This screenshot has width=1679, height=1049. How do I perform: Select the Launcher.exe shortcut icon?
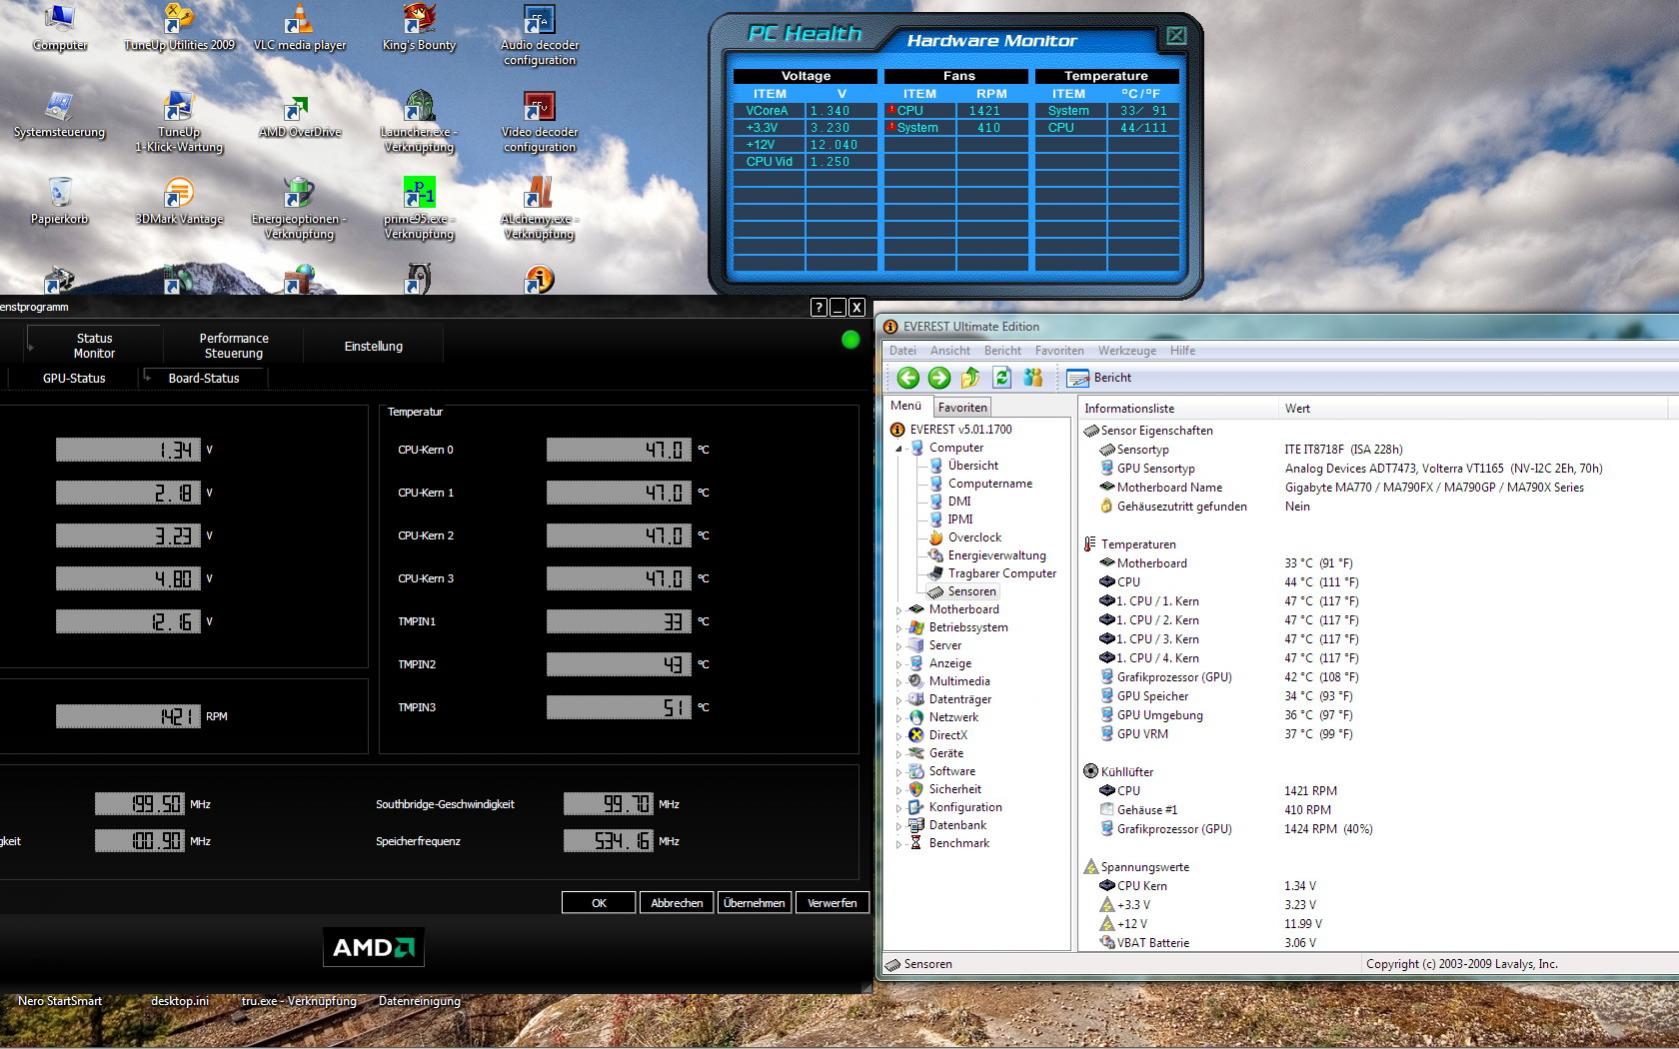[419, 122]
